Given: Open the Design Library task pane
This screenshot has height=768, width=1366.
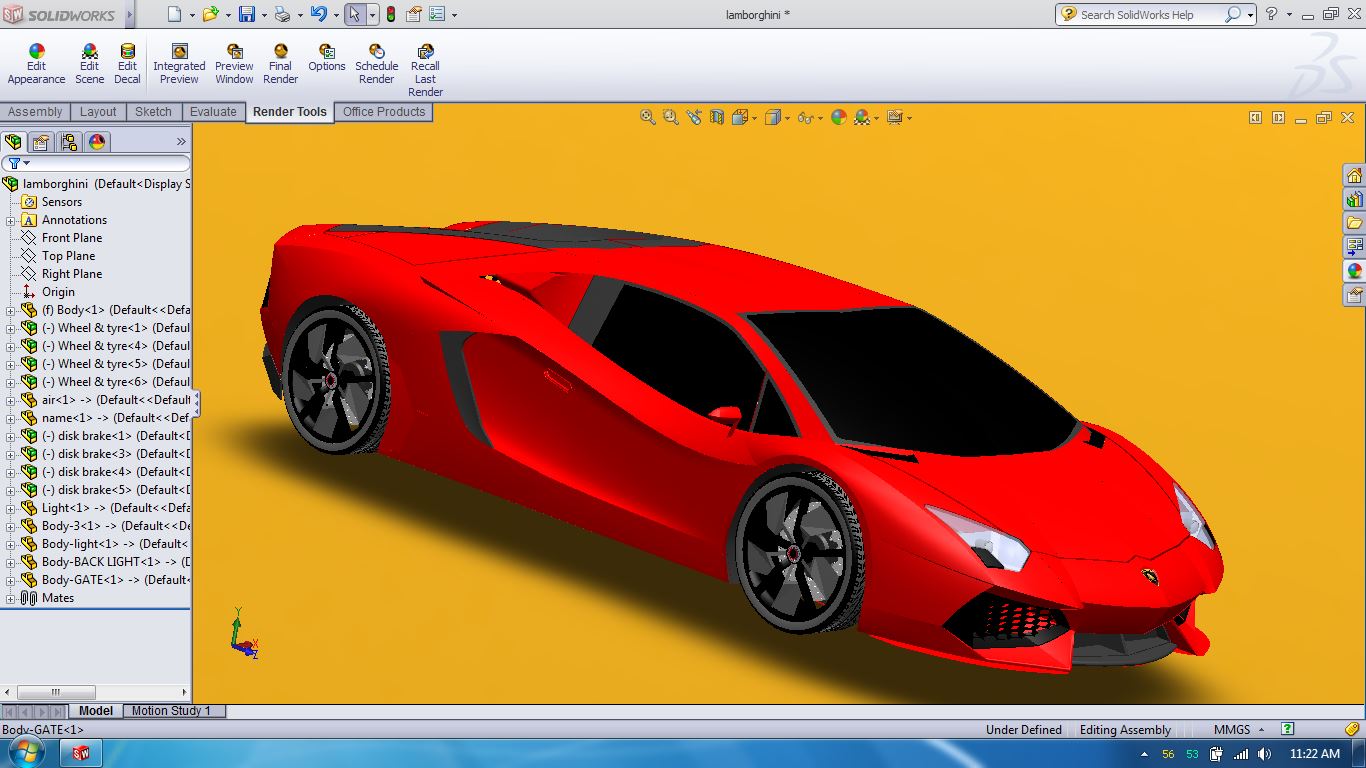Looking at the screenshot, I should [1354, 200].
